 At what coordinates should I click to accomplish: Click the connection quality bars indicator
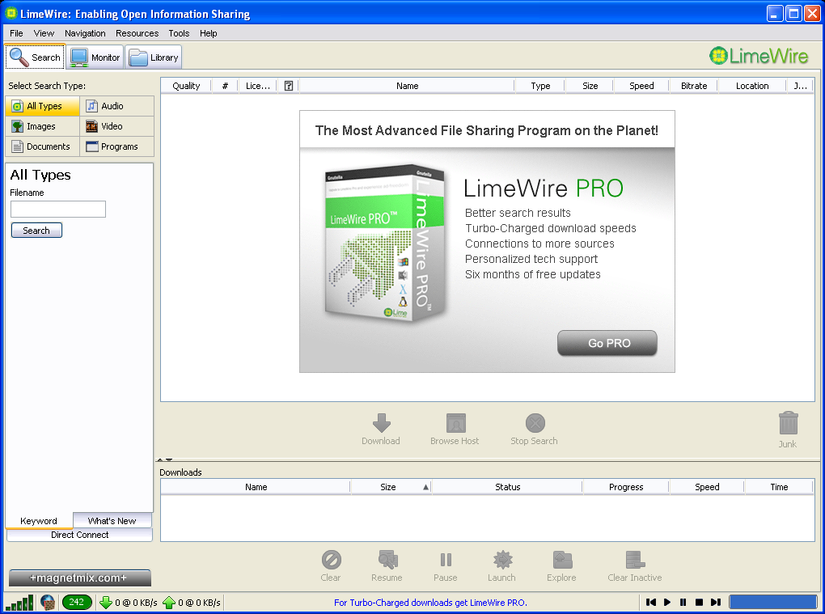[x=19, y=602]
